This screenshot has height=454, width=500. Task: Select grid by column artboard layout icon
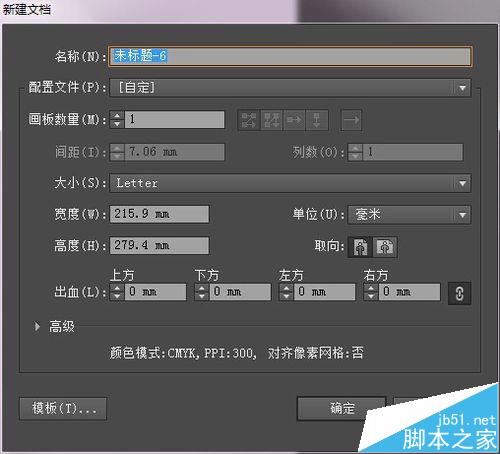[x=271, y=120]
